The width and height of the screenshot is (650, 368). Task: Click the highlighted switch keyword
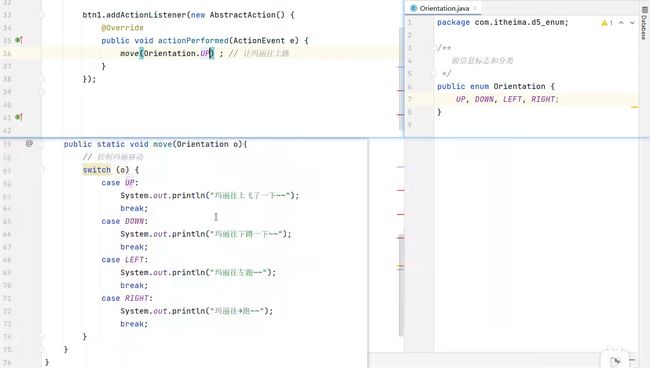(x=97, y=169)
